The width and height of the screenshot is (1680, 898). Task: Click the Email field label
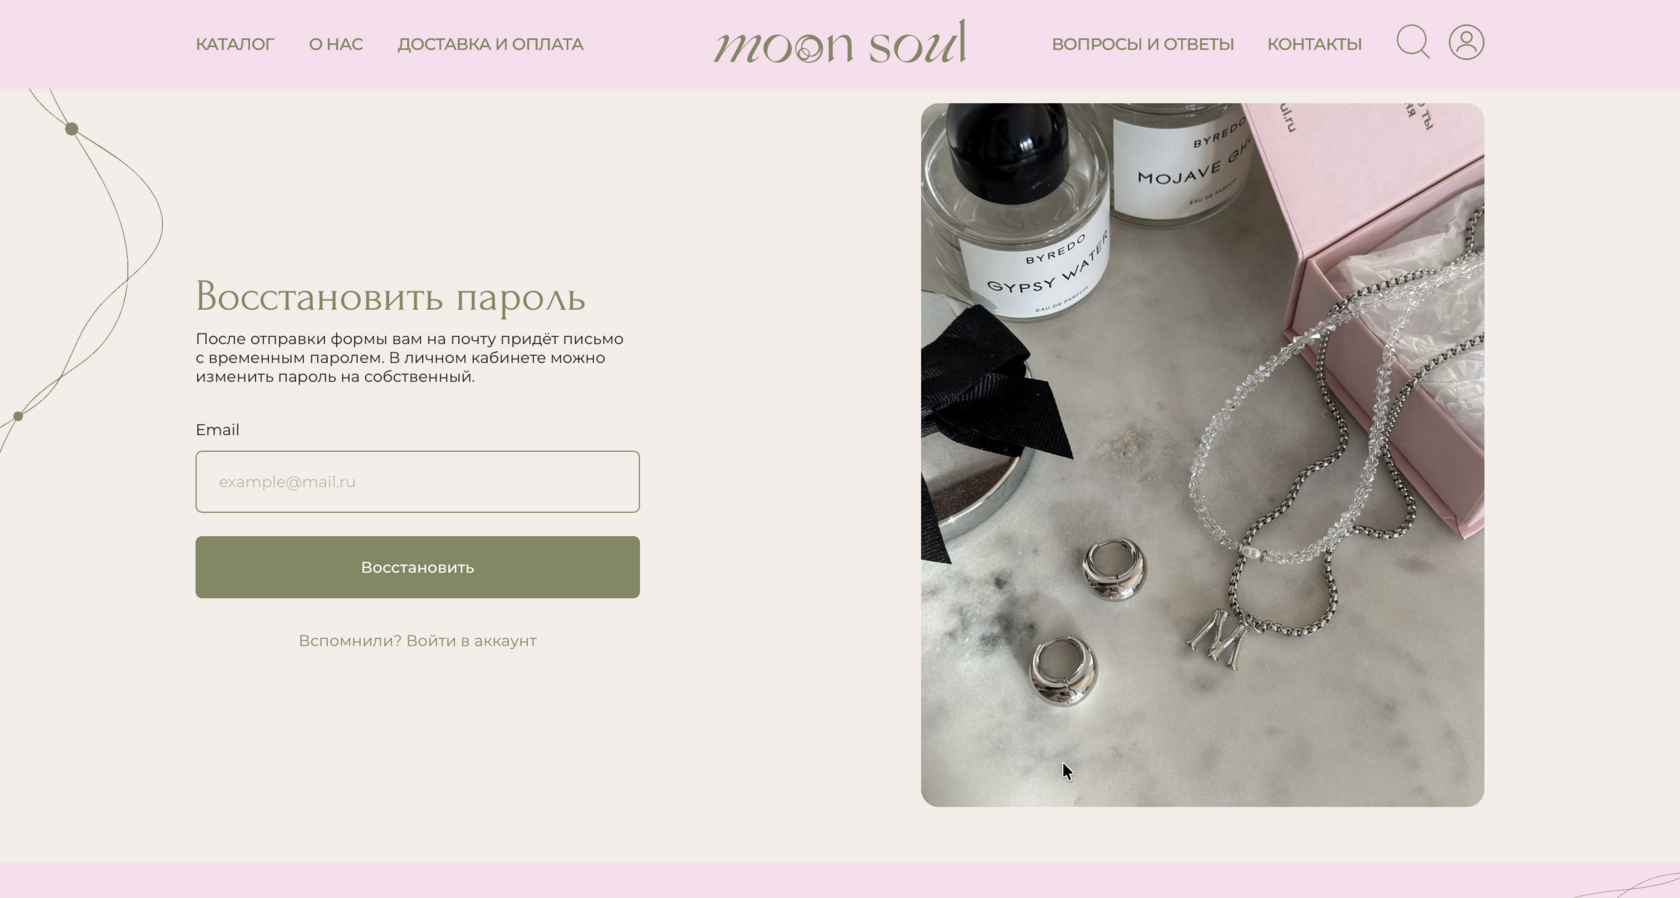click(x=217, y=430)
